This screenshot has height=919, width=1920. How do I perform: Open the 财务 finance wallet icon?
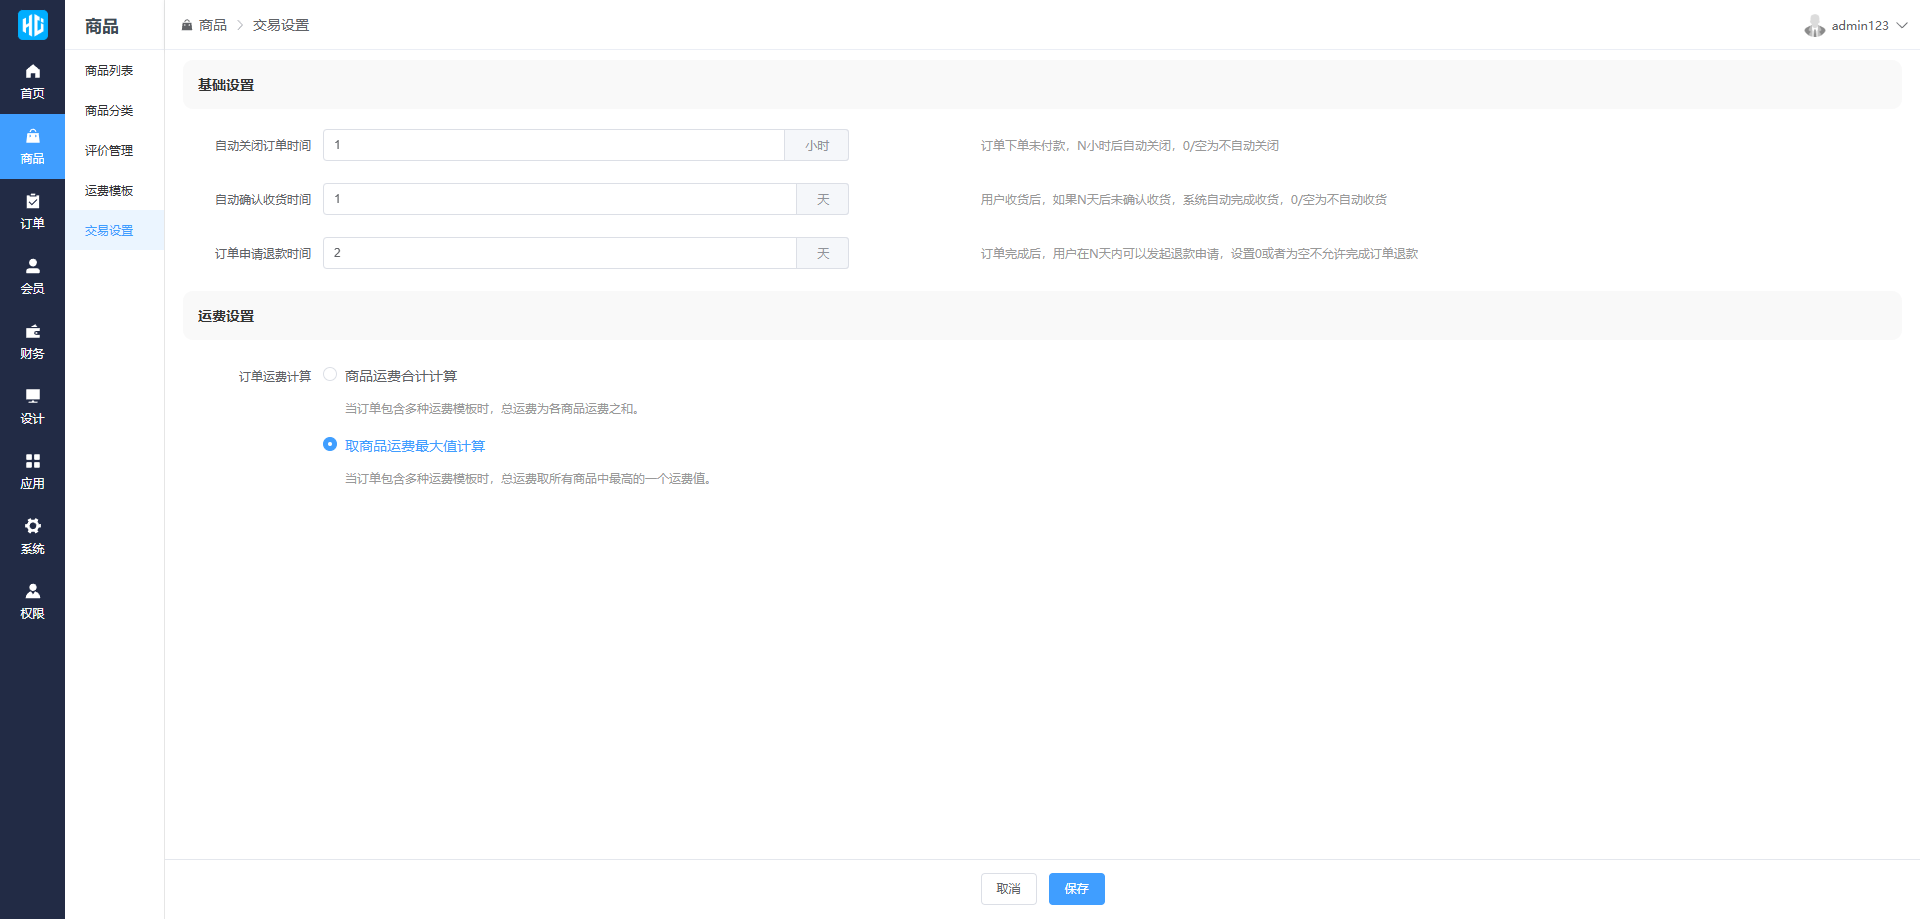coord(32,332)
